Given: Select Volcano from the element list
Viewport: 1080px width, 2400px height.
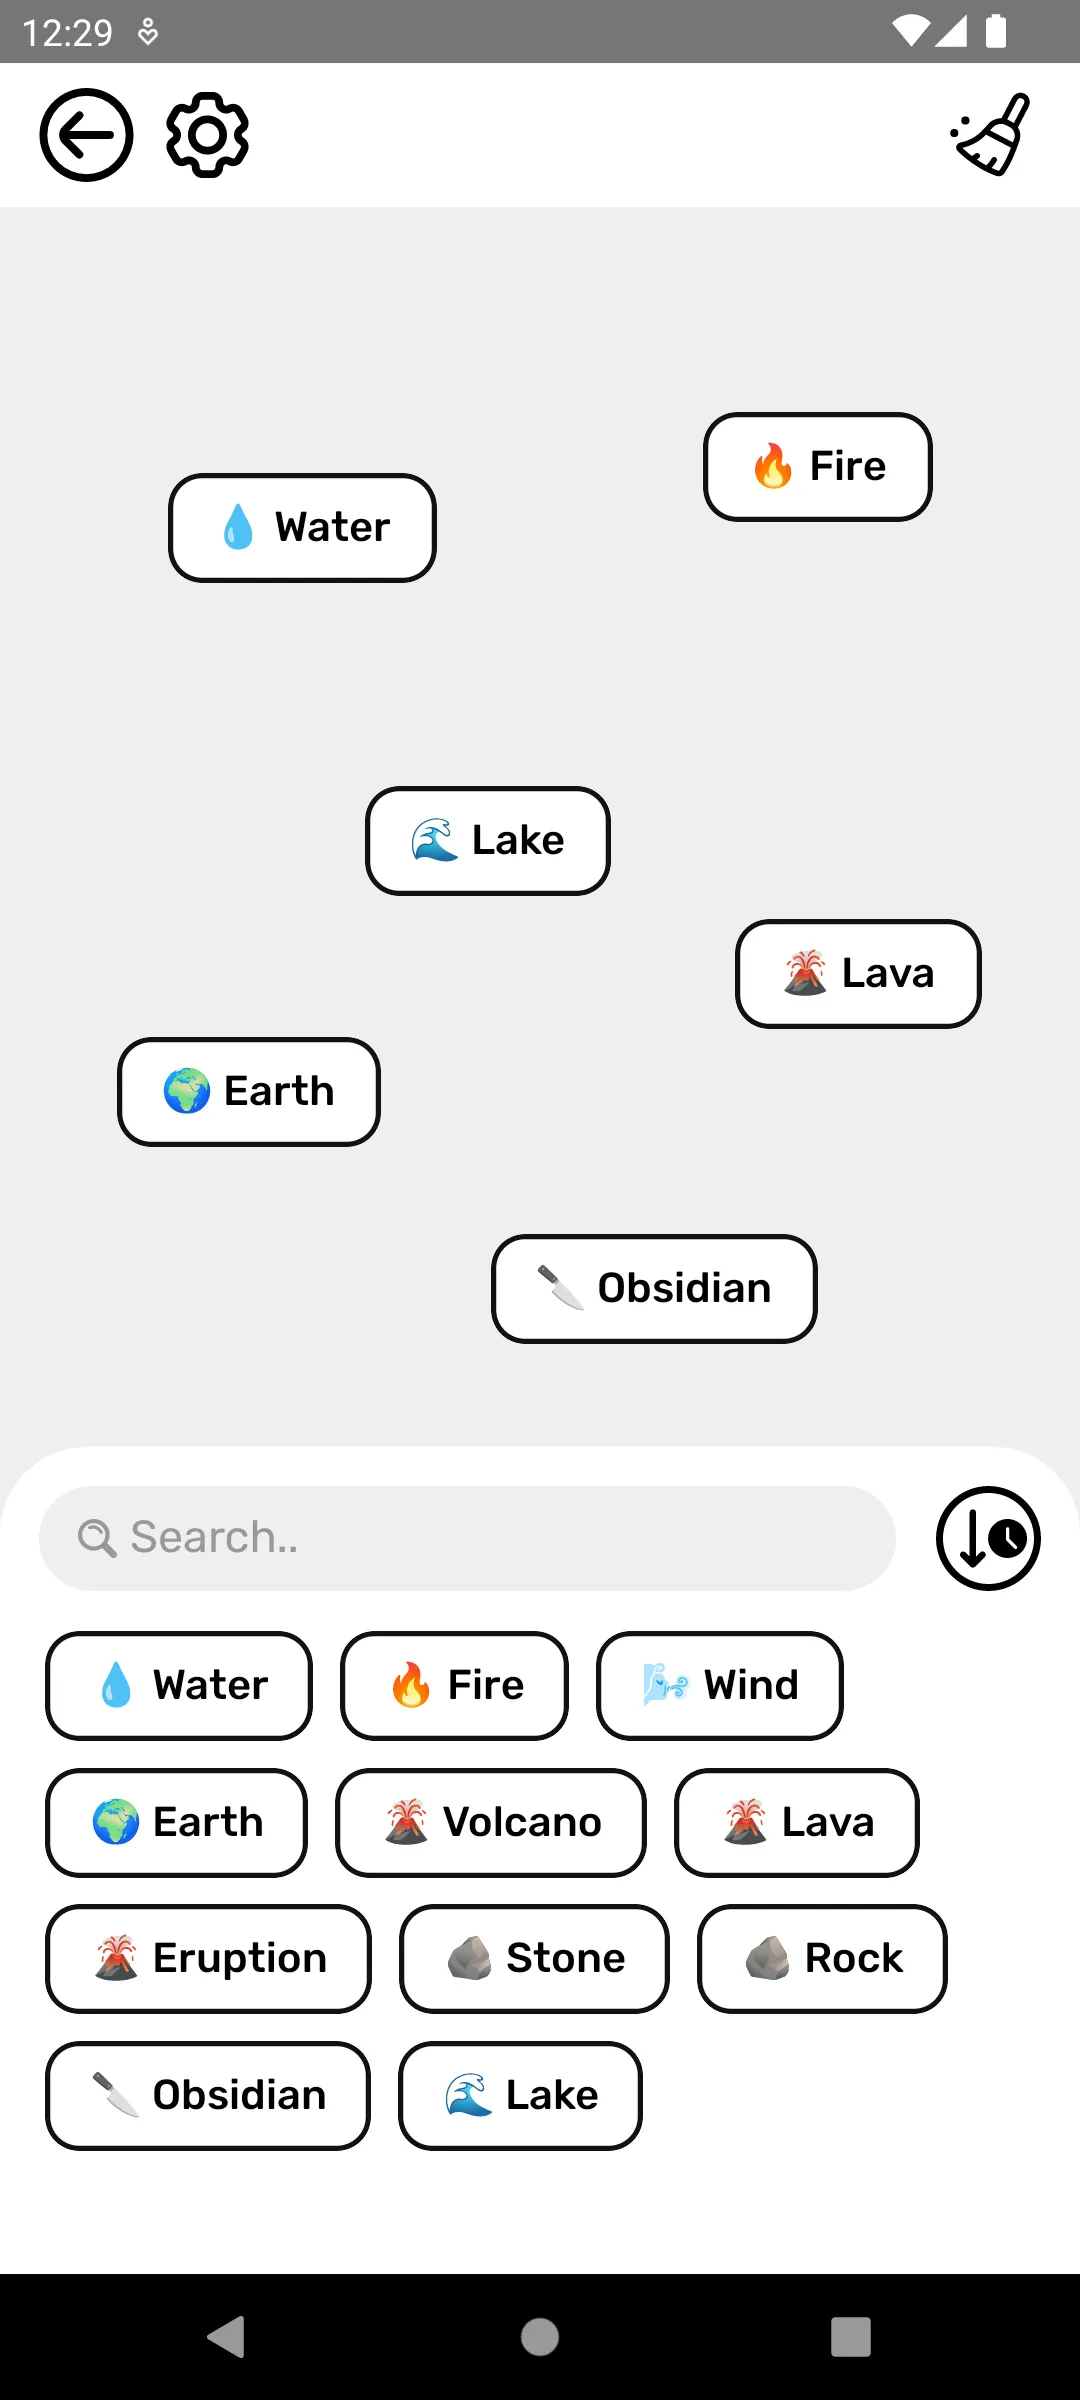Looking at the screenshot, I should tap(490, 1822).
